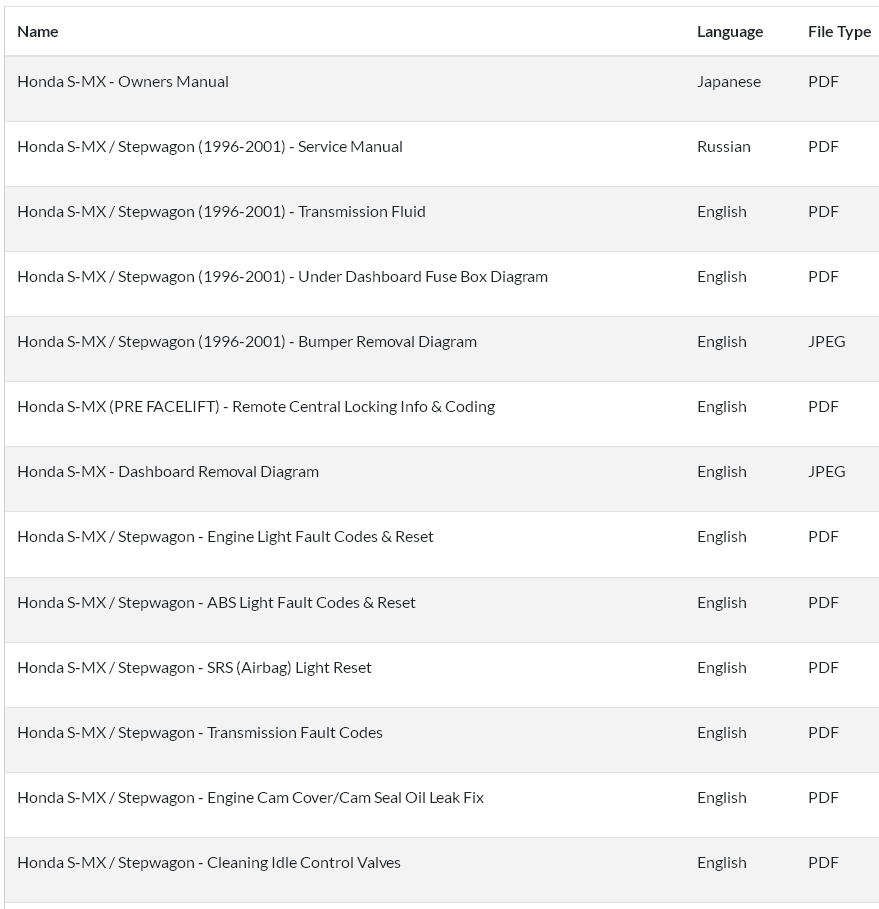879x909 pixels.
Task: Click the Japanese language cell
Action: click(x=729, y=82)
